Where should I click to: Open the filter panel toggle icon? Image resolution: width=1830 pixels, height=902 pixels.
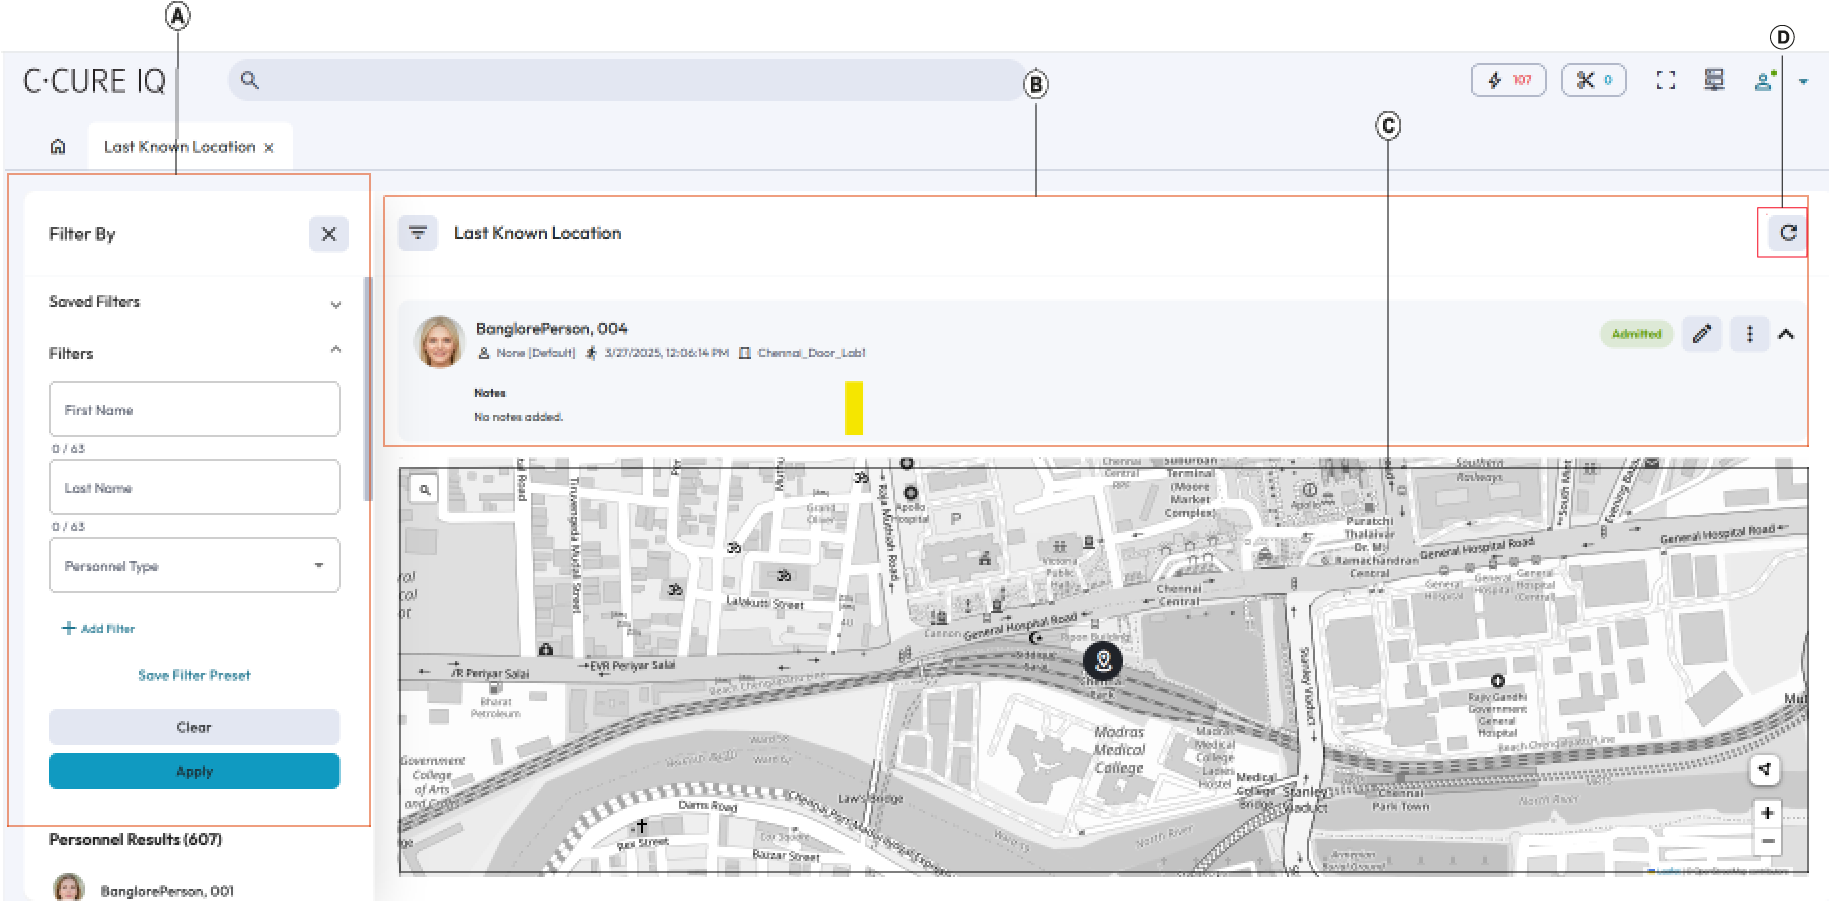[x=418, y=233]
